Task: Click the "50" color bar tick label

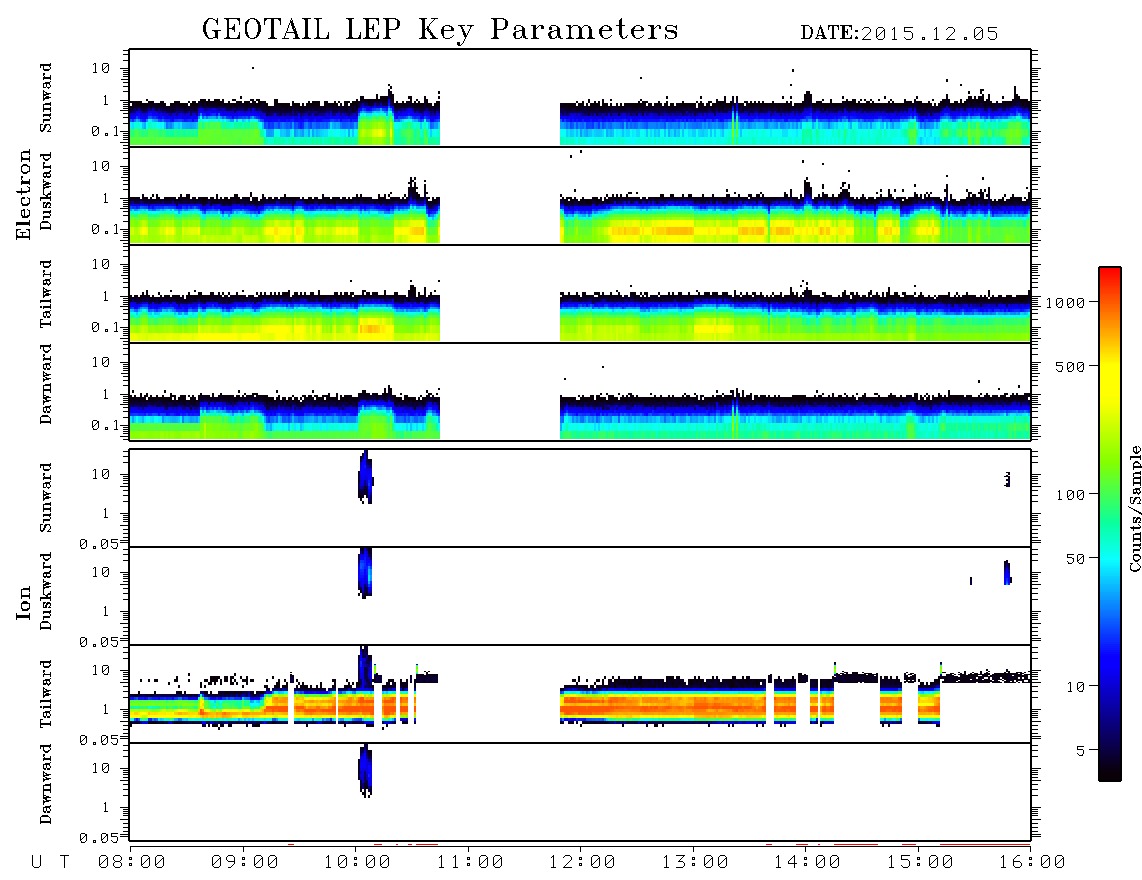Action: coord(1075,559)
